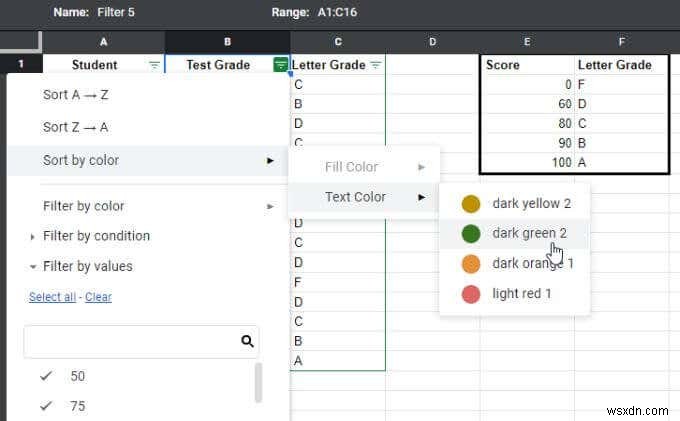Pick the light red 1 color swatch

471,294
